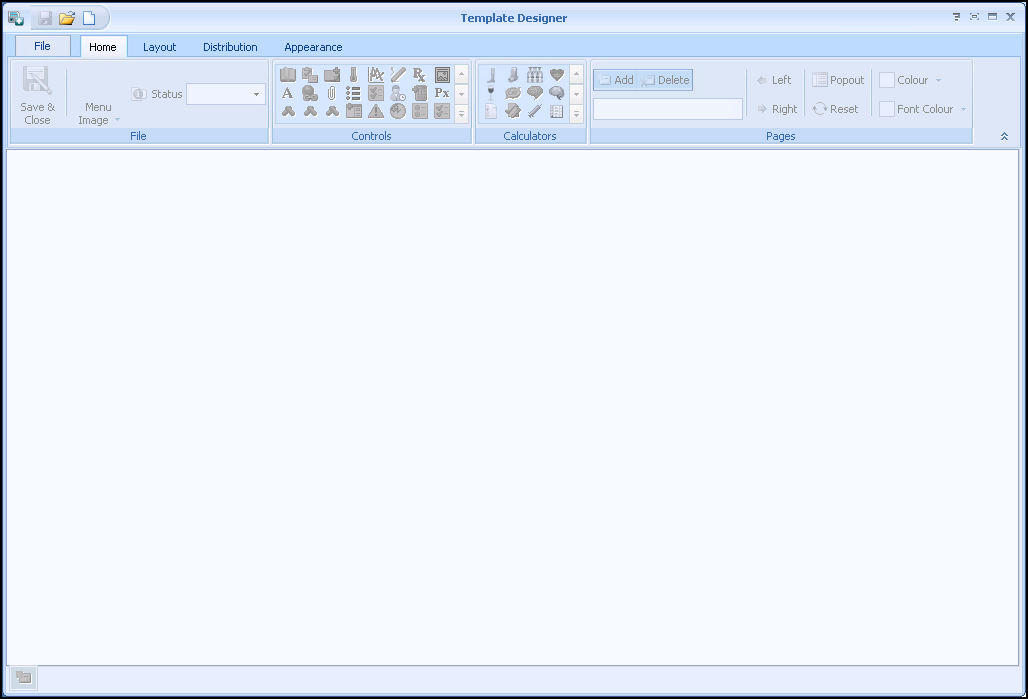Click the Popout button
1028x699 pixels.
[838, 80]
